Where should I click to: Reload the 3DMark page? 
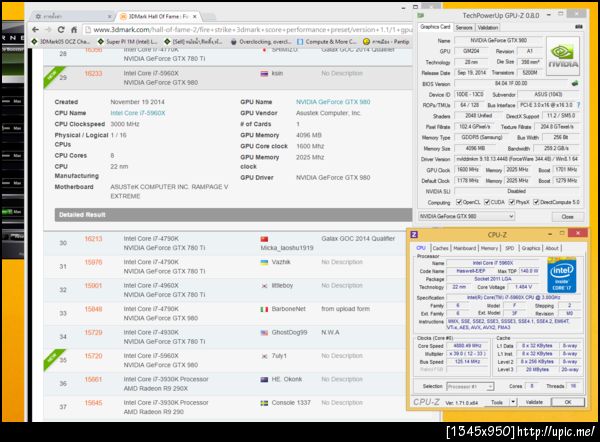coord(61,29)
